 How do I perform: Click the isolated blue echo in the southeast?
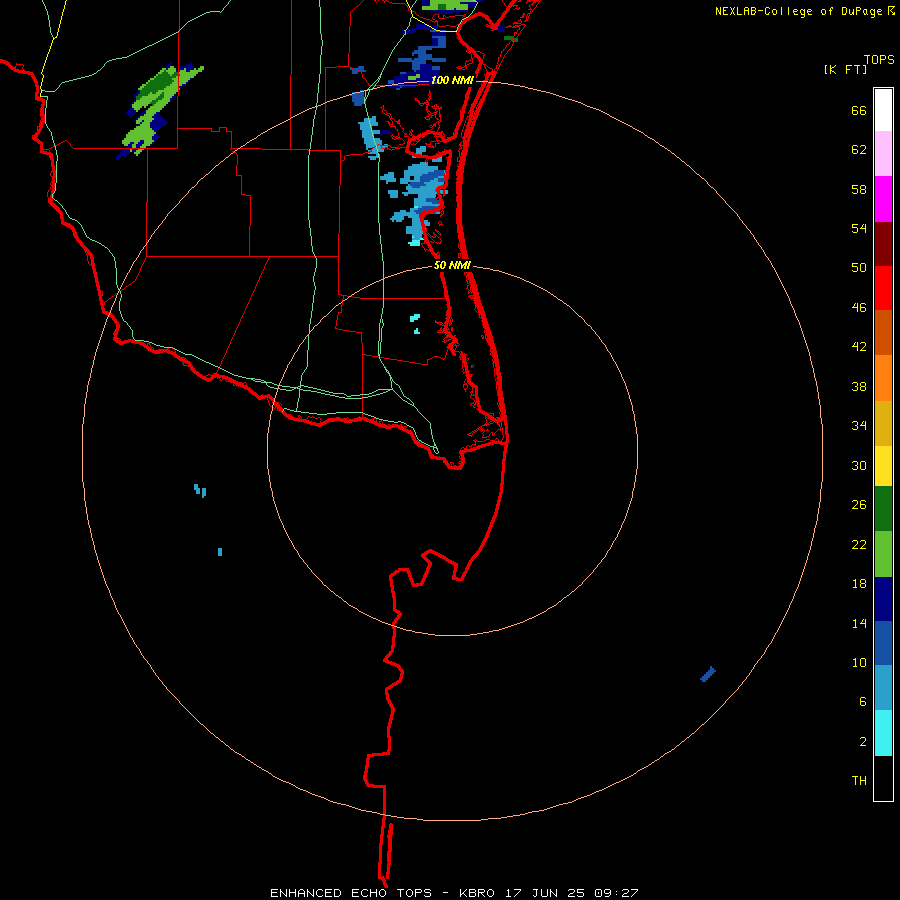[x=708, y=674]
